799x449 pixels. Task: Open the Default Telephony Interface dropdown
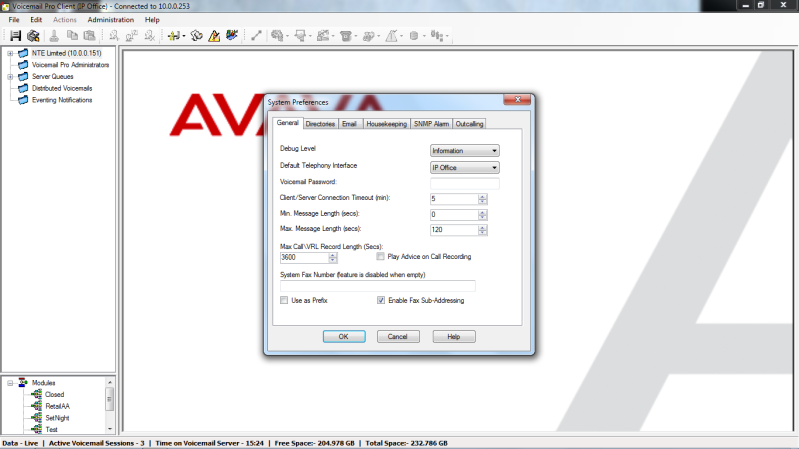pyautogui.click(x=465, y=168)
